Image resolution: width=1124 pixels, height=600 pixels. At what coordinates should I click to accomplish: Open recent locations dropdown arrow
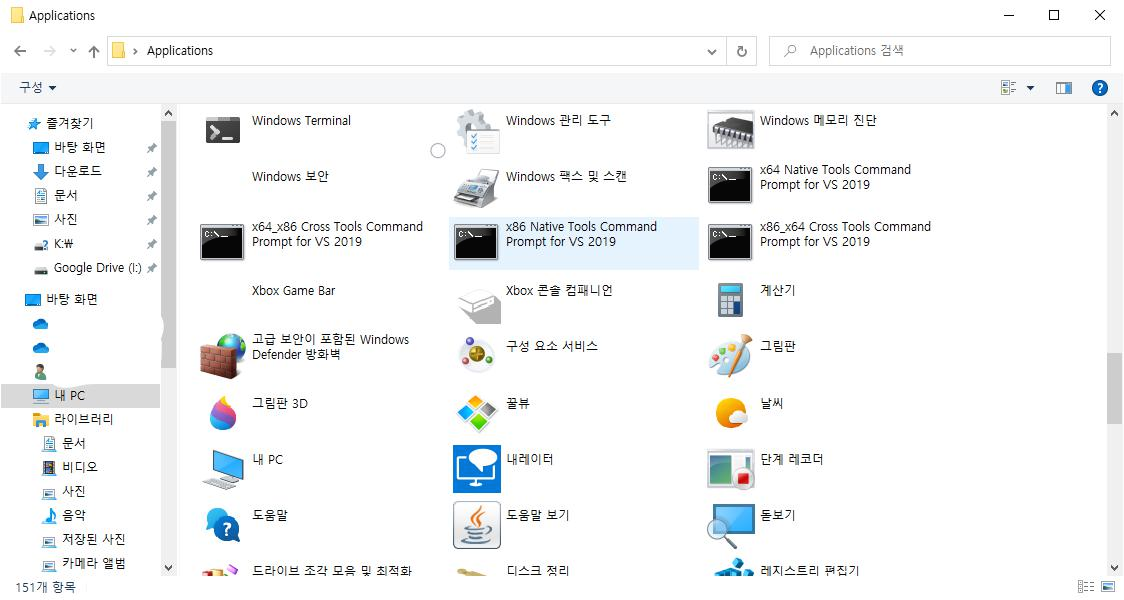(x=73, y=51)
